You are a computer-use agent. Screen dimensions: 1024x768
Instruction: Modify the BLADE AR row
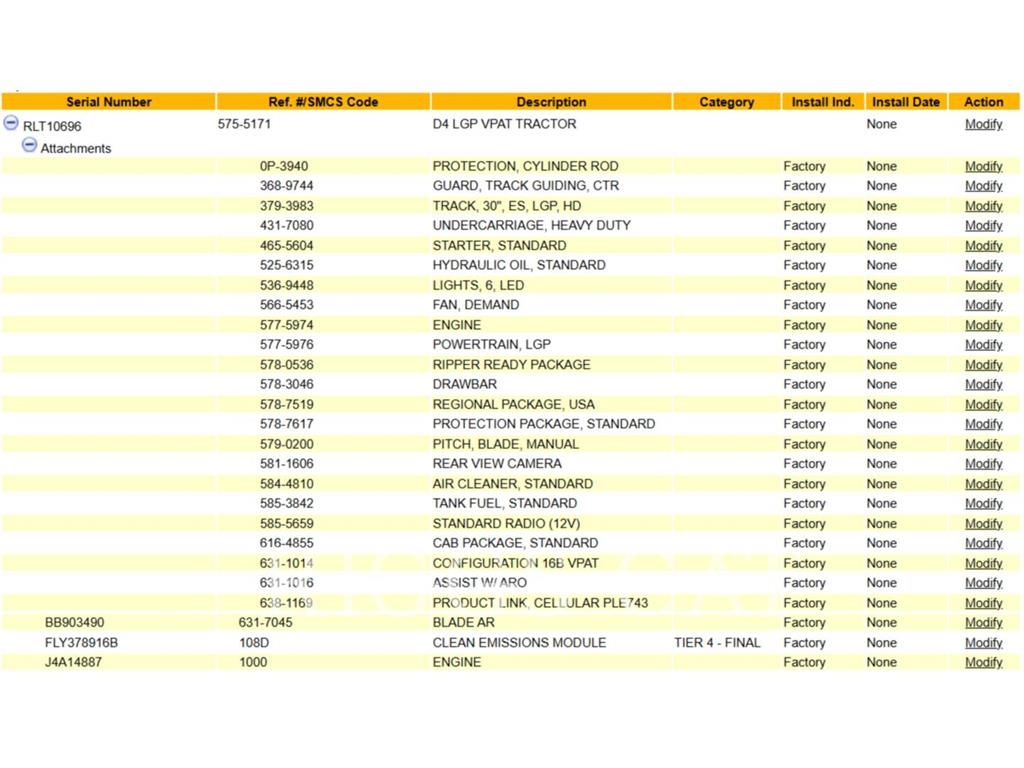[x=984, y=623]
